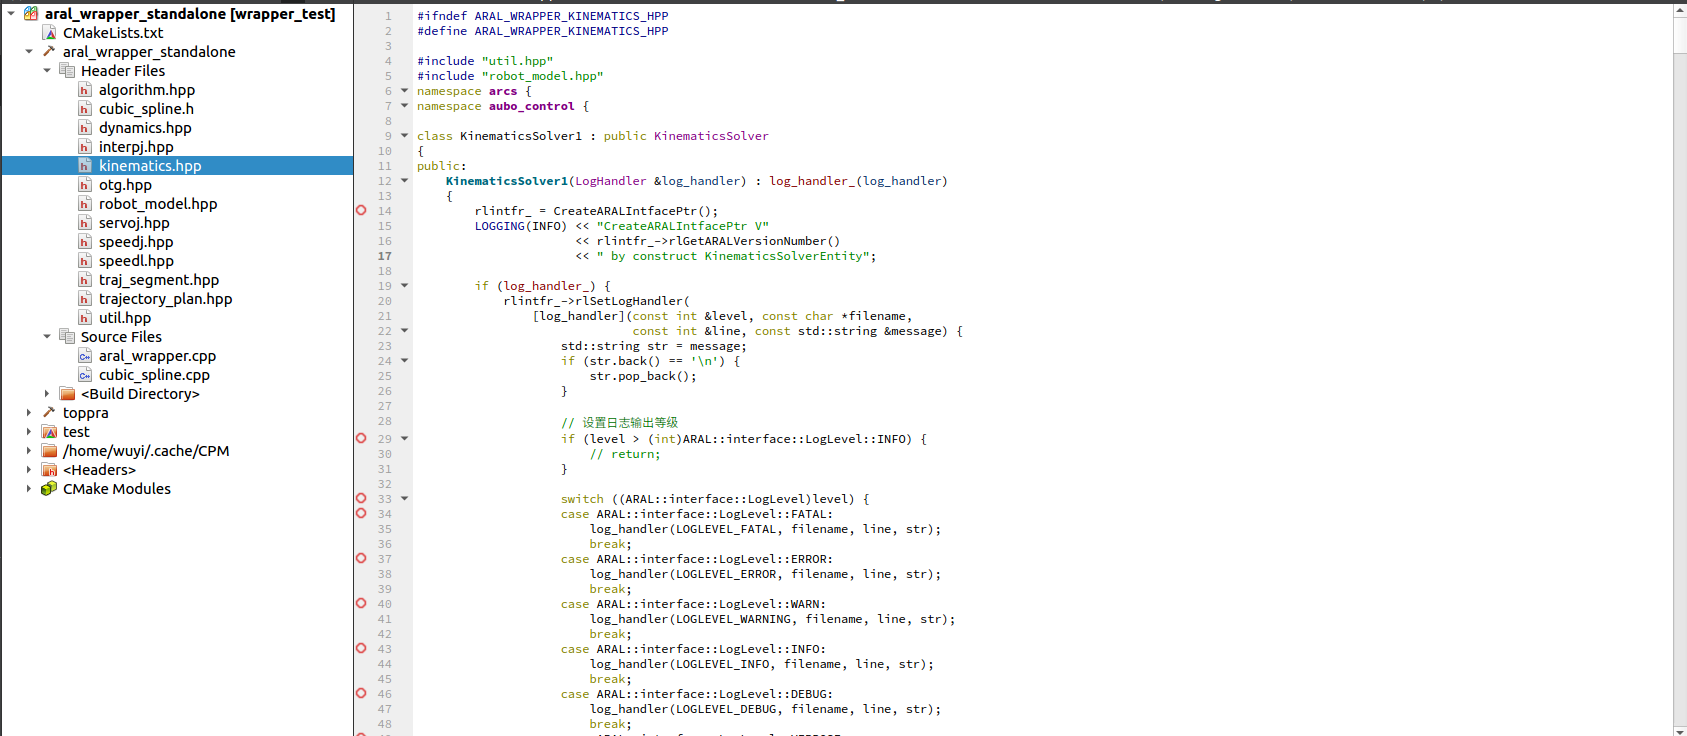Click the test project icon
The image size is (1687, 736).
tap(49, 432)
